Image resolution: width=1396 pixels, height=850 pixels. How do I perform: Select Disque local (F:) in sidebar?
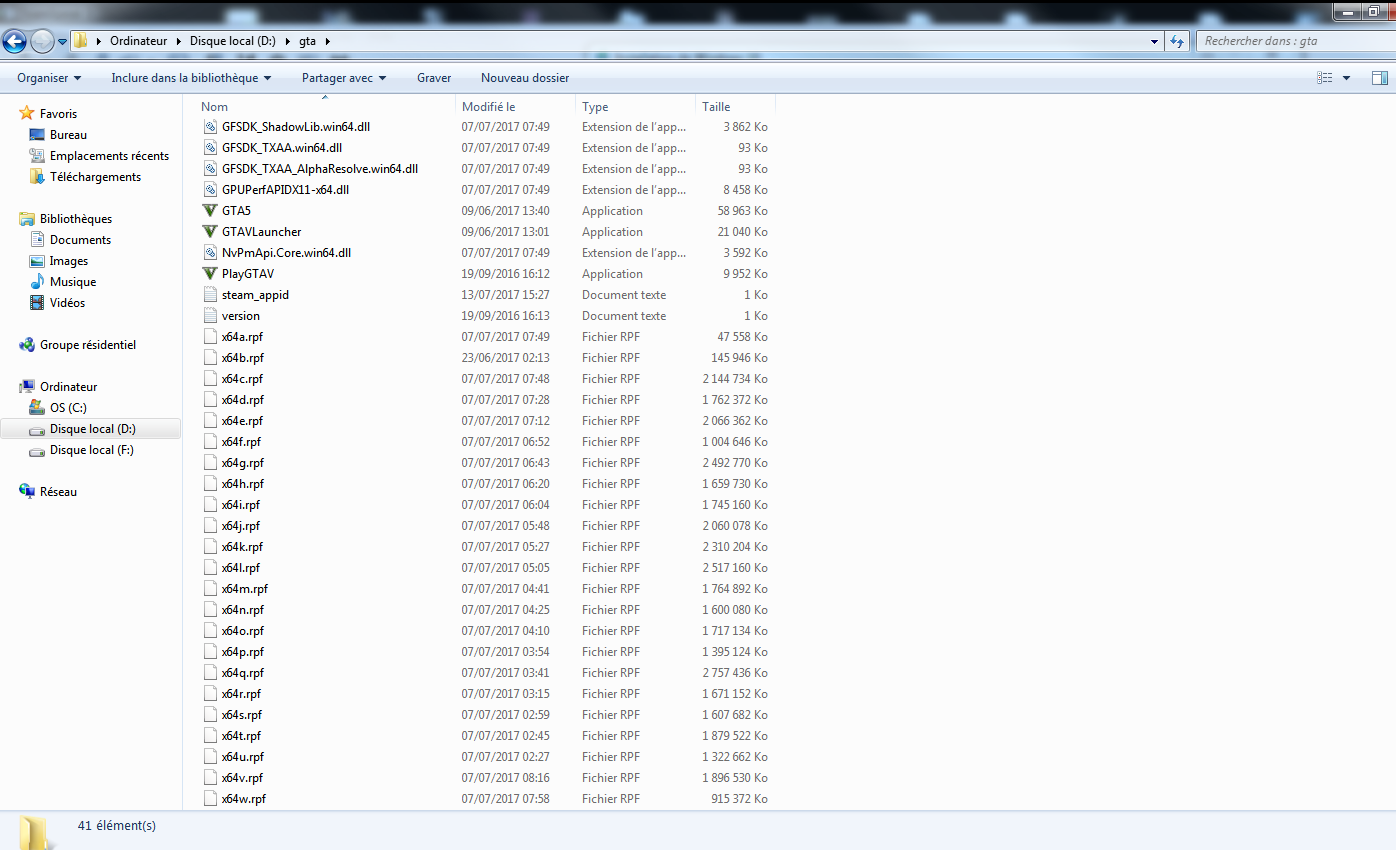92,450
